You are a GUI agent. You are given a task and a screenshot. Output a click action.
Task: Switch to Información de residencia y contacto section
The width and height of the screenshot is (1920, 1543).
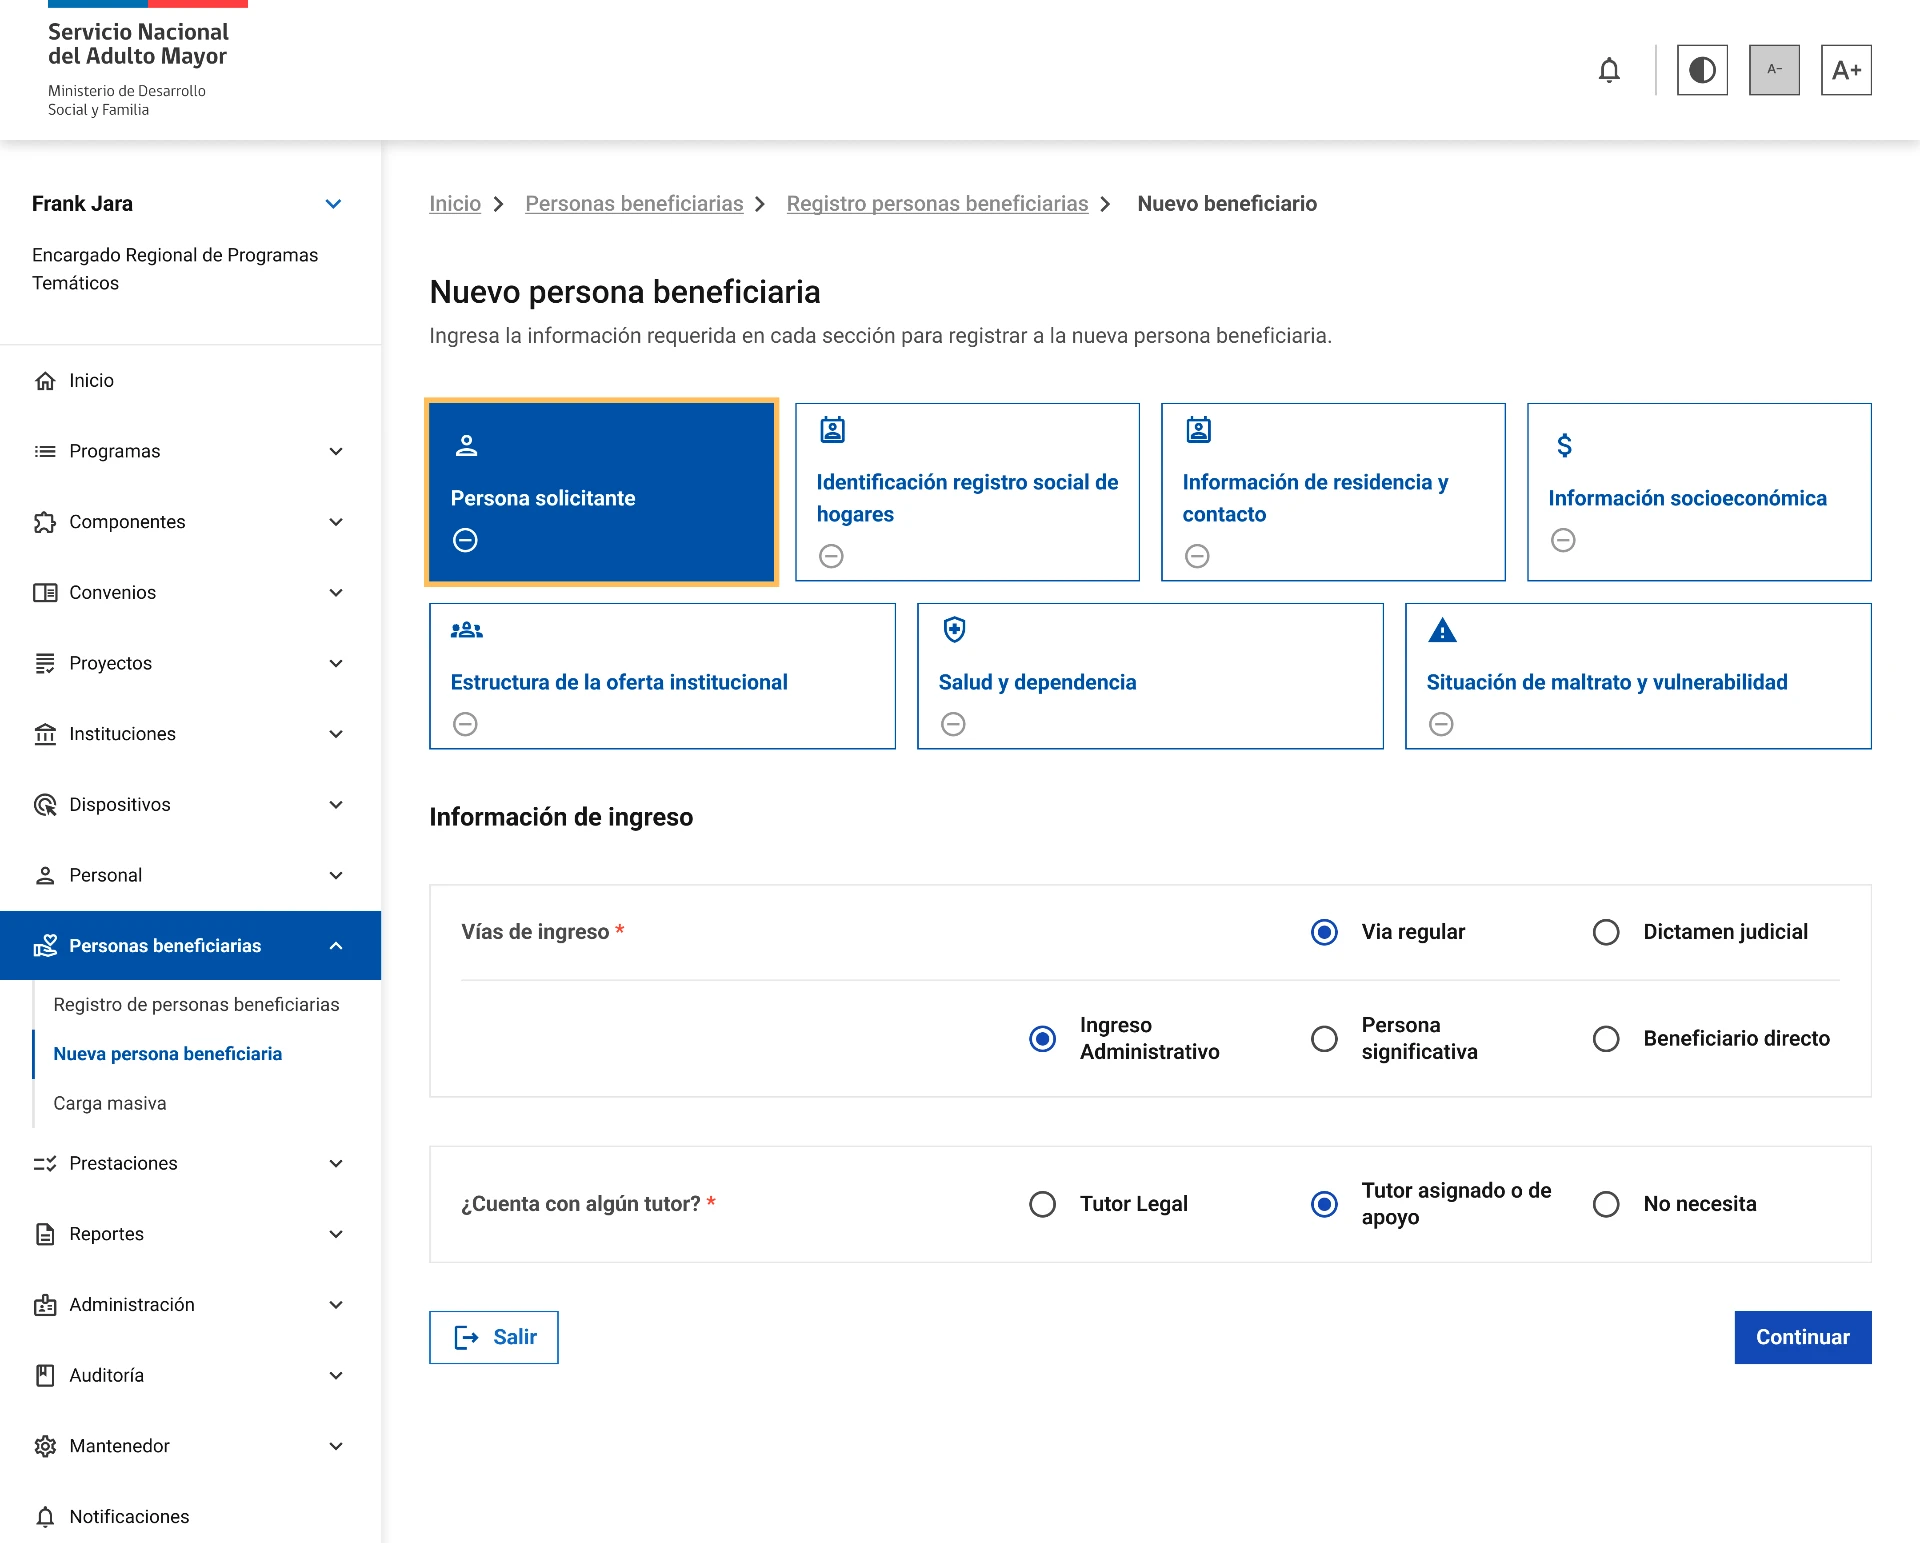[1333, 492]
